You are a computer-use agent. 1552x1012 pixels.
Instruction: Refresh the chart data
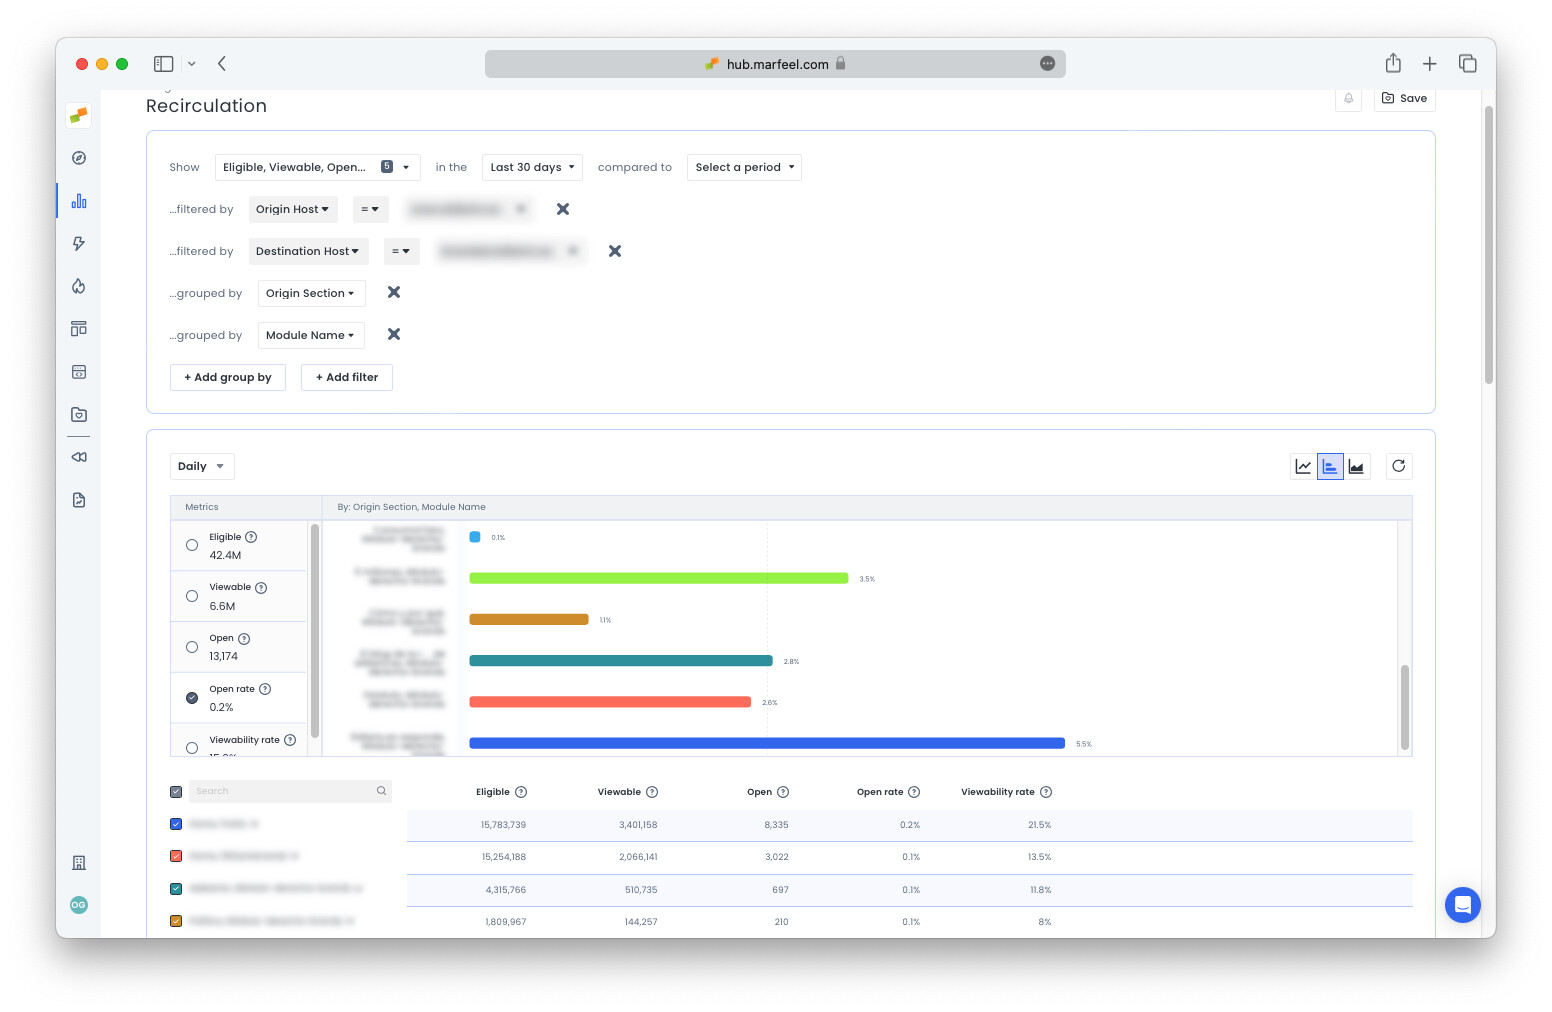pos(1399,466)
